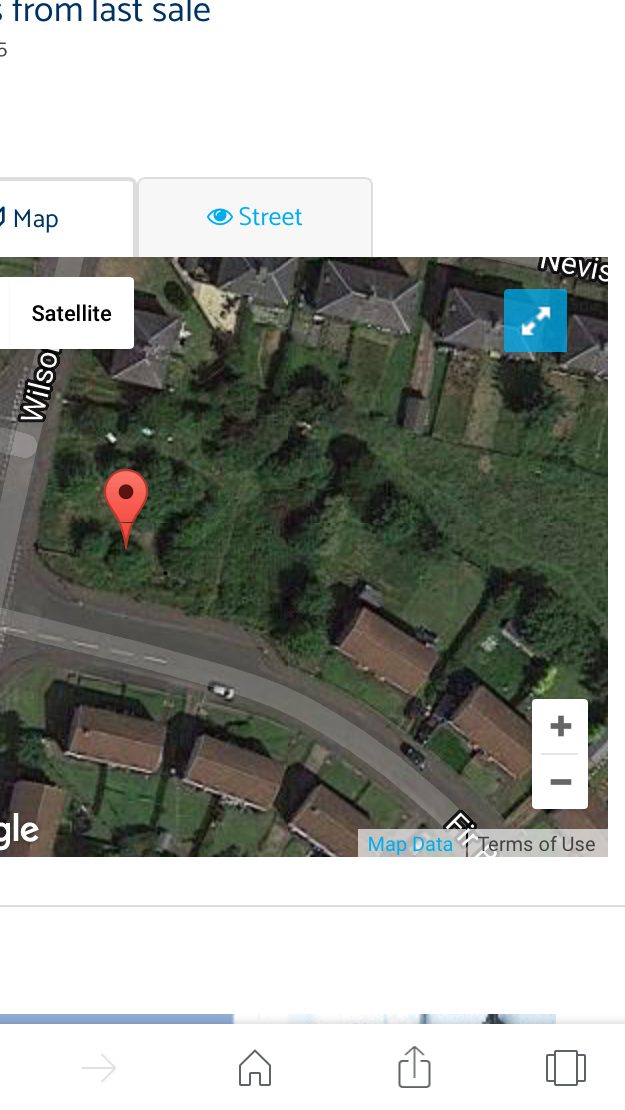Open the right-hand thumbnail below the map
Screen dimensions: 625x1110
[422, 1019]
